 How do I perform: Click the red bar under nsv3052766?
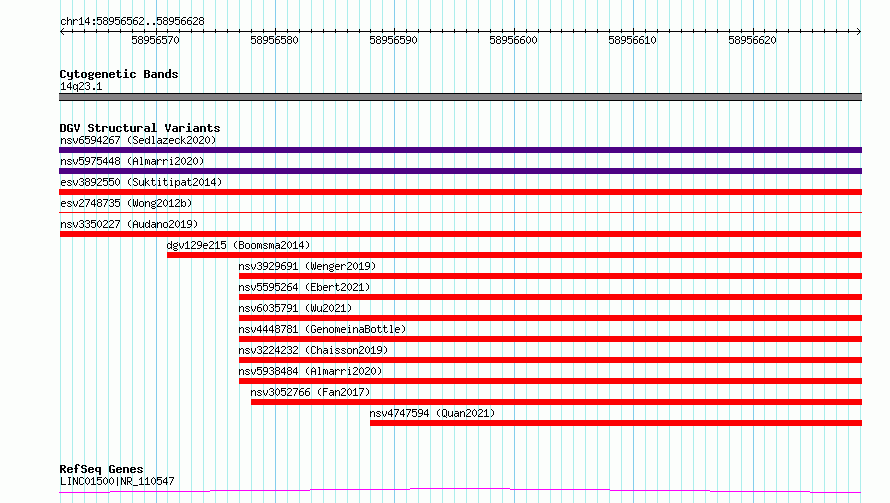(x=556, y=402)
